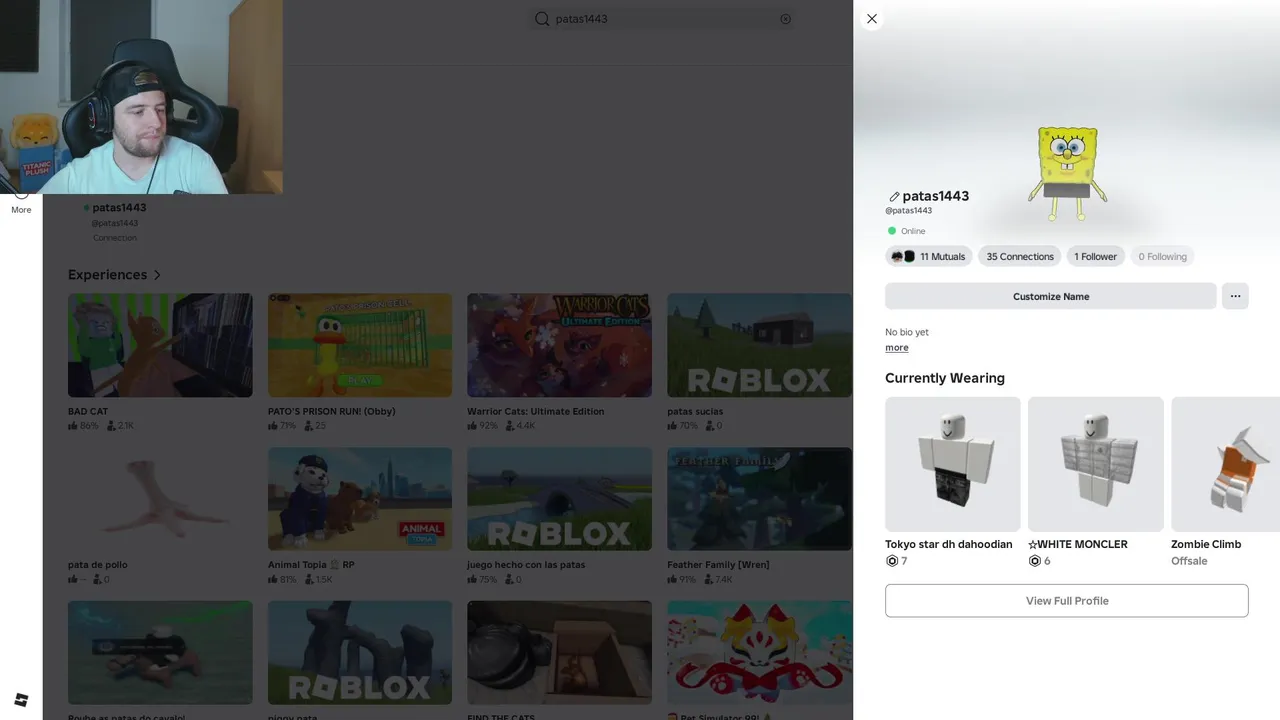Click the @patas1443 handle in the panel

pos(908,211)
